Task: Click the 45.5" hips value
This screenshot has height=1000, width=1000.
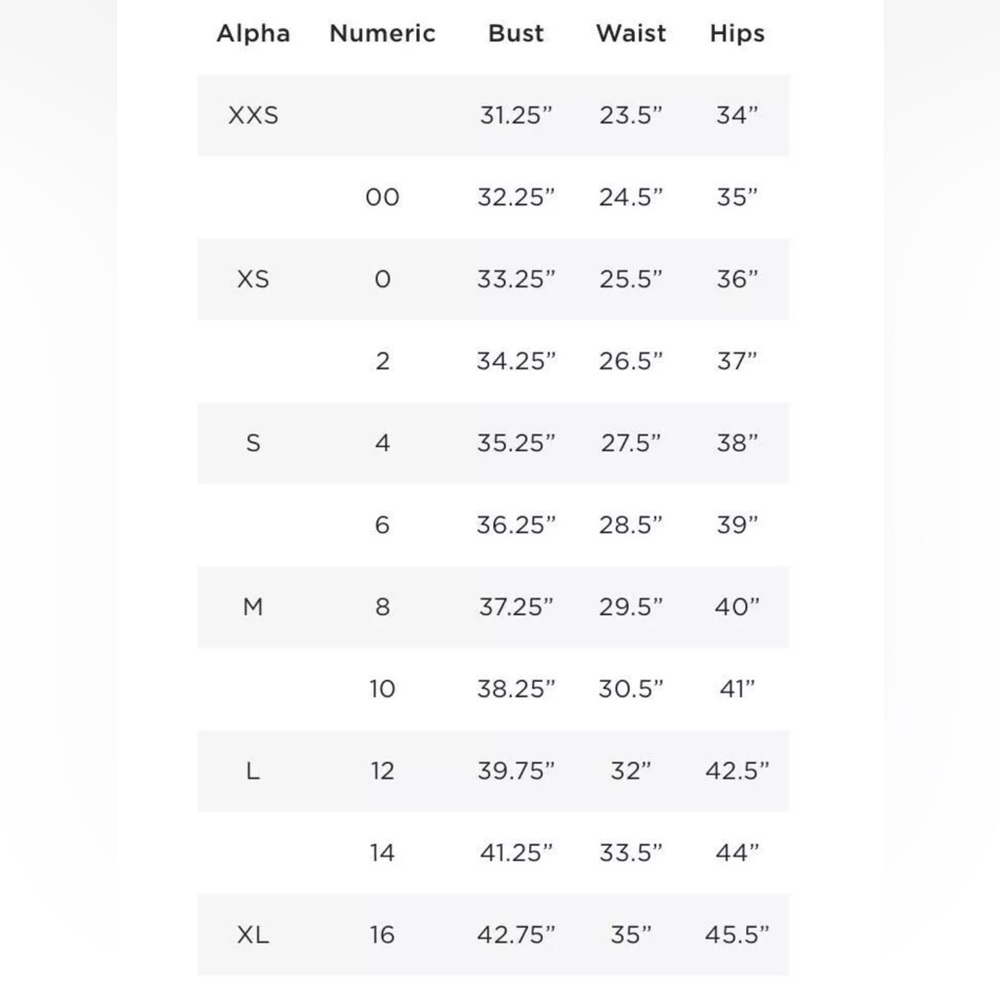Action: tap(737, 935)
